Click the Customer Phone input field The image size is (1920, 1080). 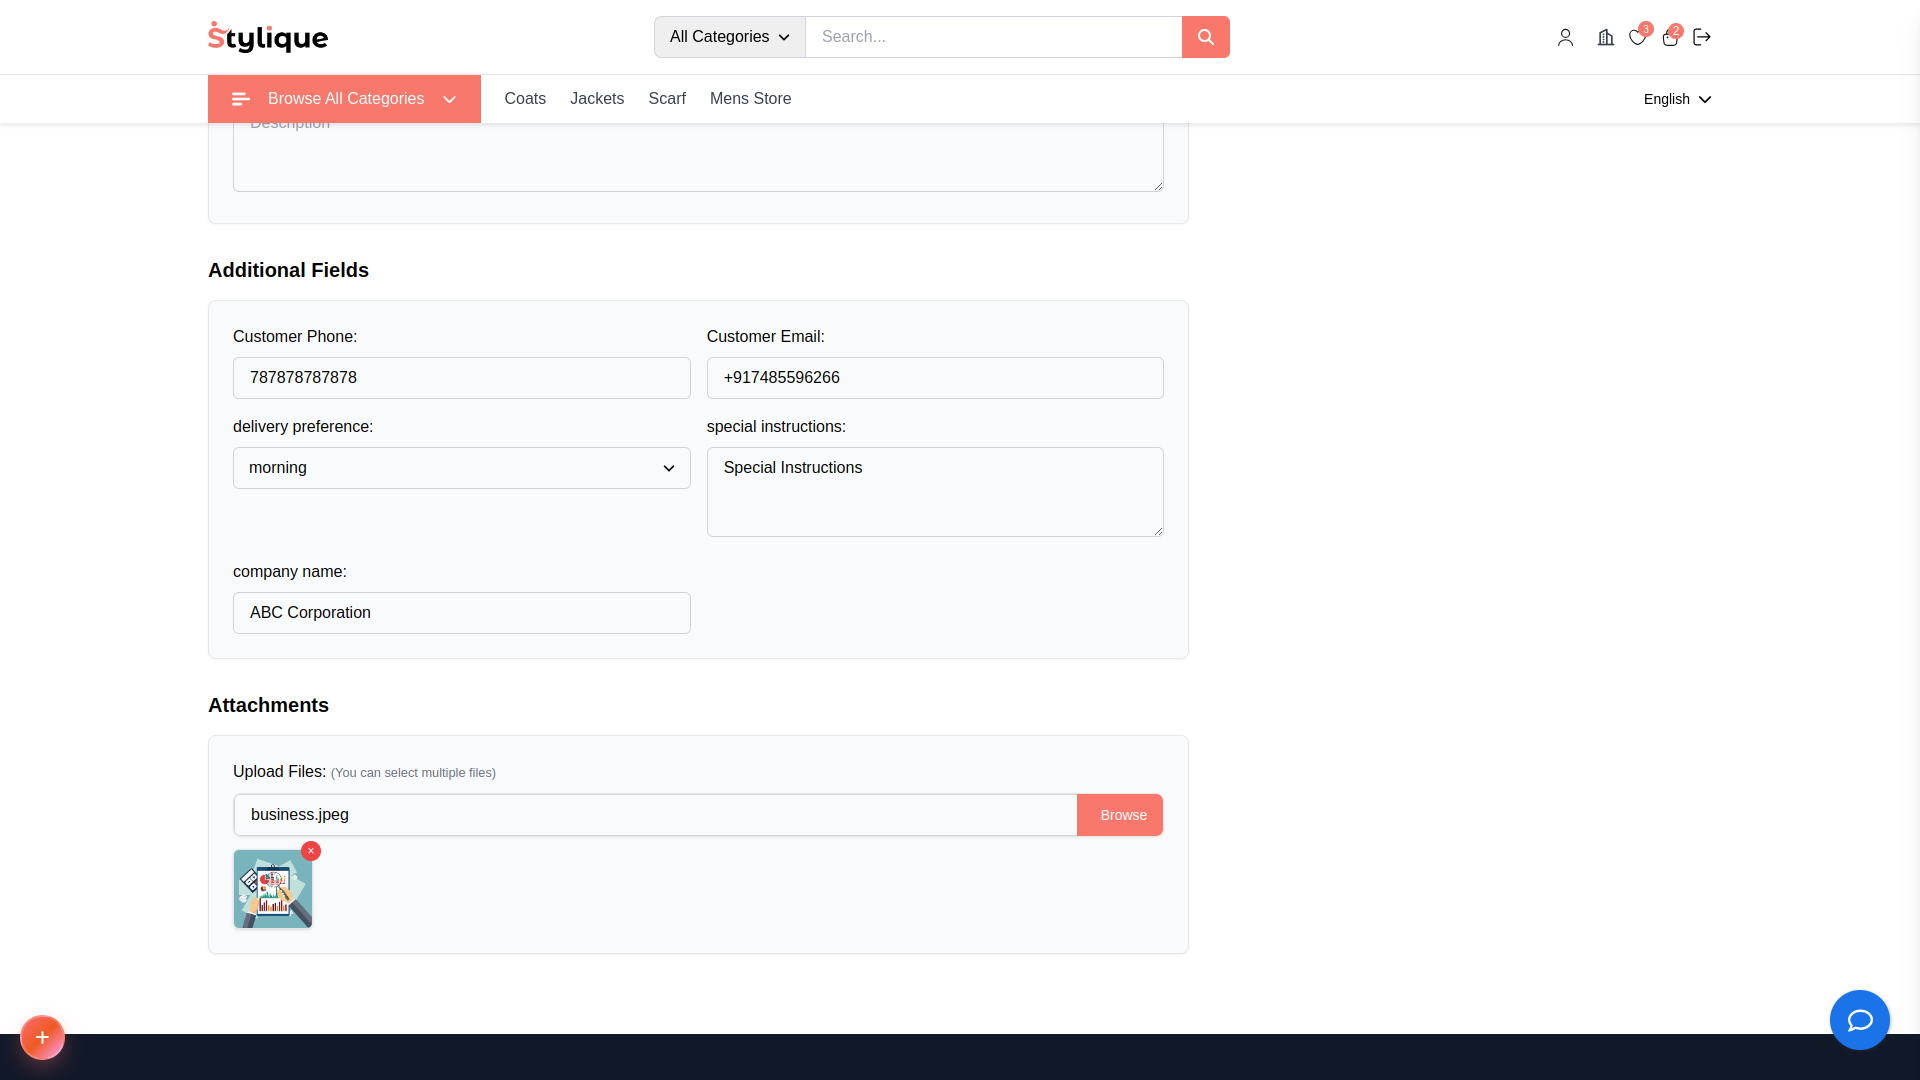click(462, 378)
